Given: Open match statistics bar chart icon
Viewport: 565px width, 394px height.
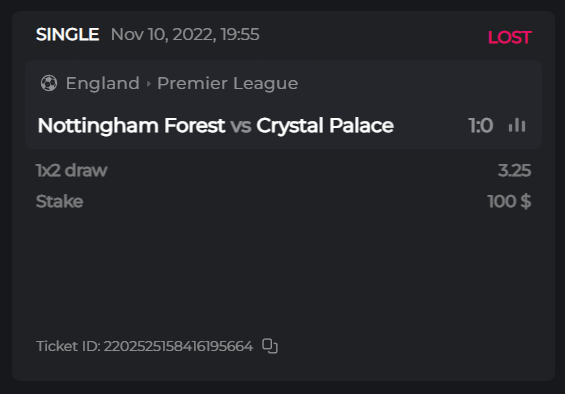Looking at the screenshot, I should (517, 125).
